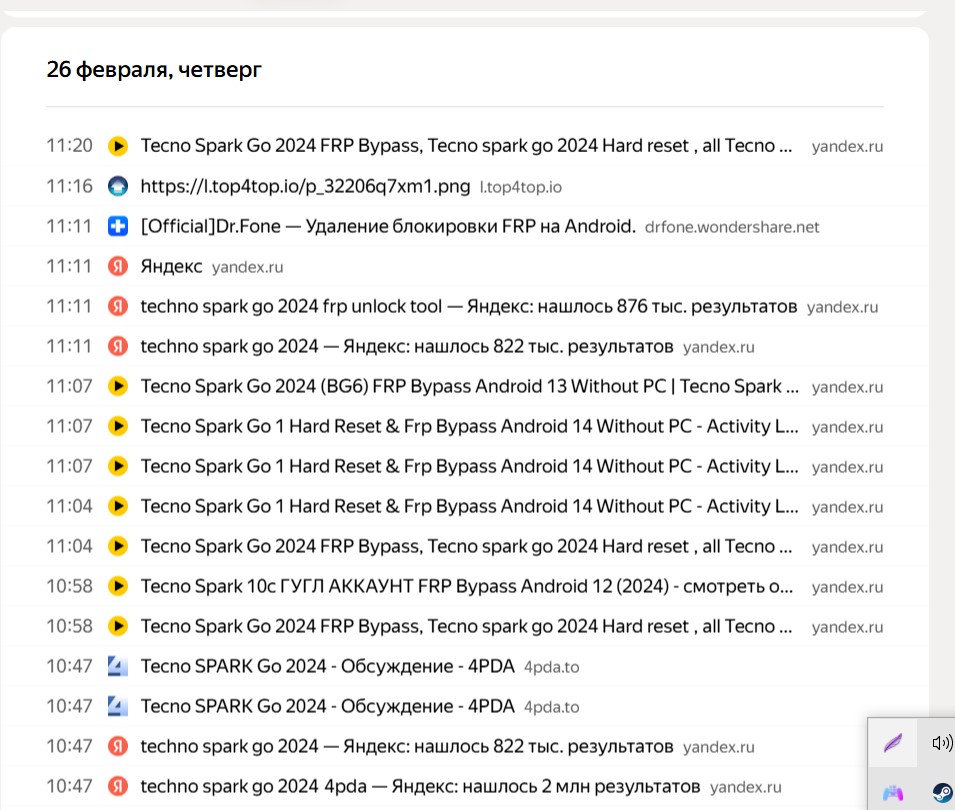Launch Steam from the bottom widget panel
The width and height of the screenshot is (955, 810).
pos(940,793)
